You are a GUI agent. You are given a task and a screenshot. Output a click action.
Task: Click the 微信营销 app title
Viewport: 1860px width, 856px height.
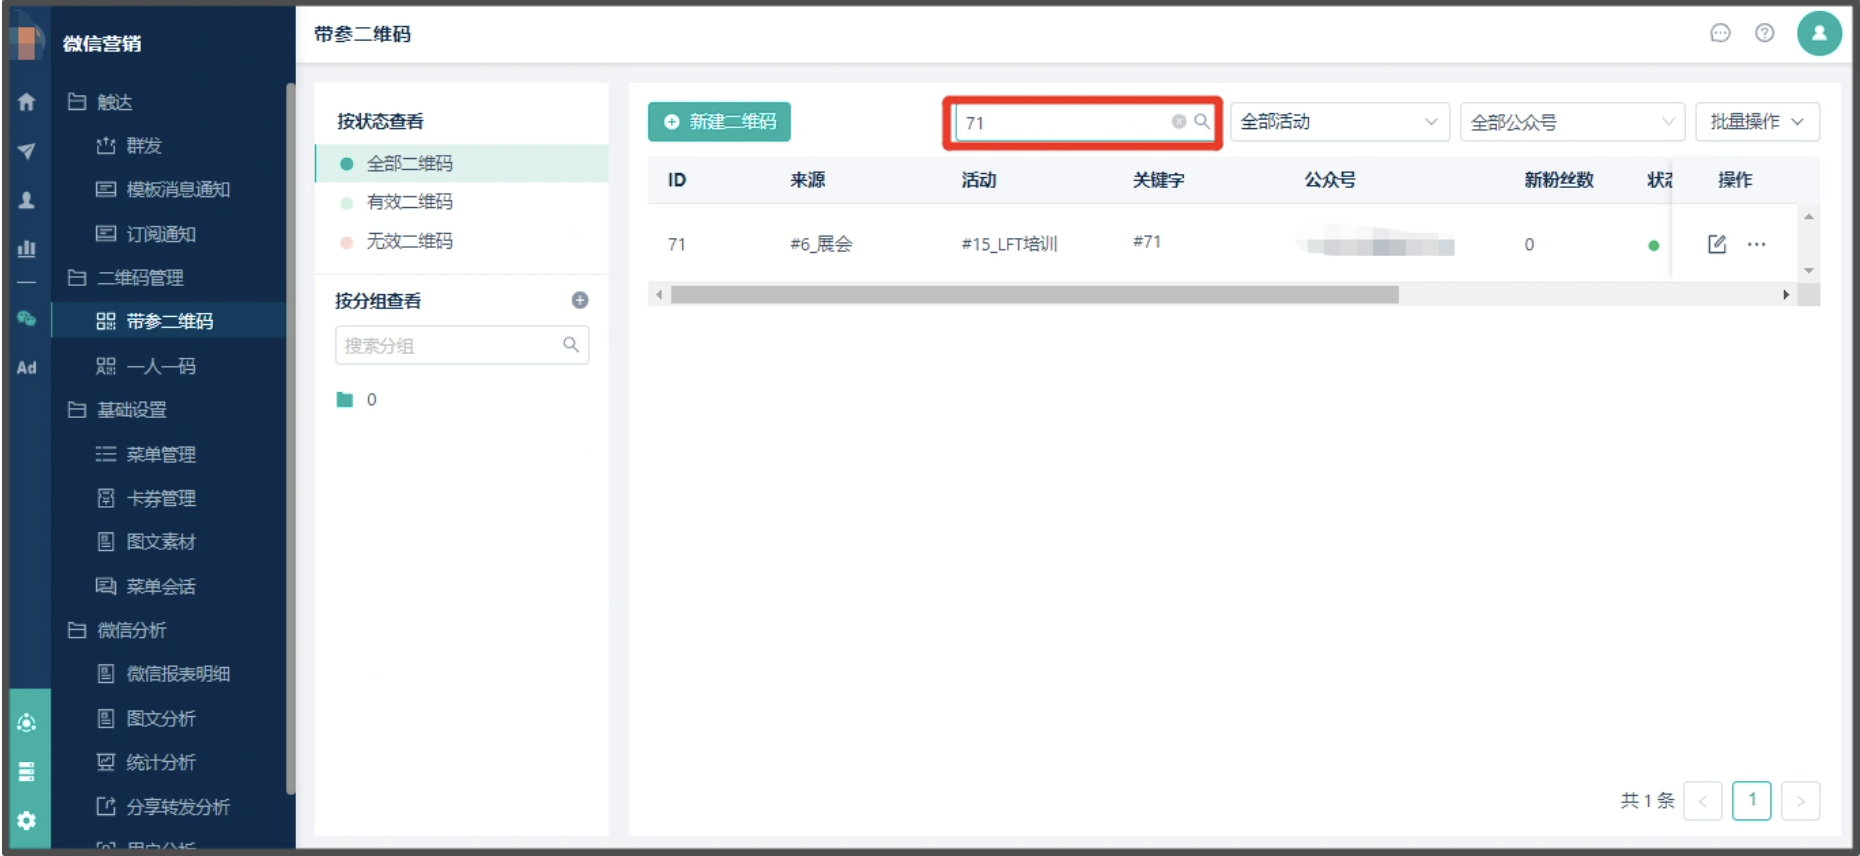tap(102, 43)
